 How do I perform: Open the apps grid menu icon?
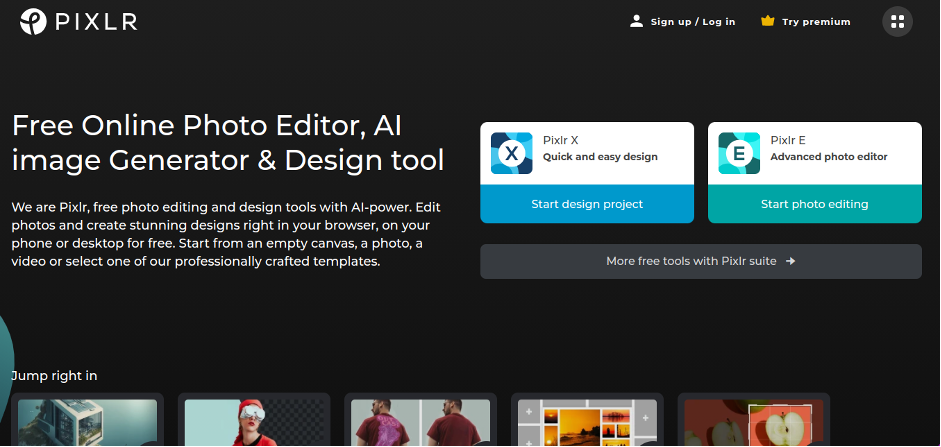pyautogui.click(x=897, y=21)
